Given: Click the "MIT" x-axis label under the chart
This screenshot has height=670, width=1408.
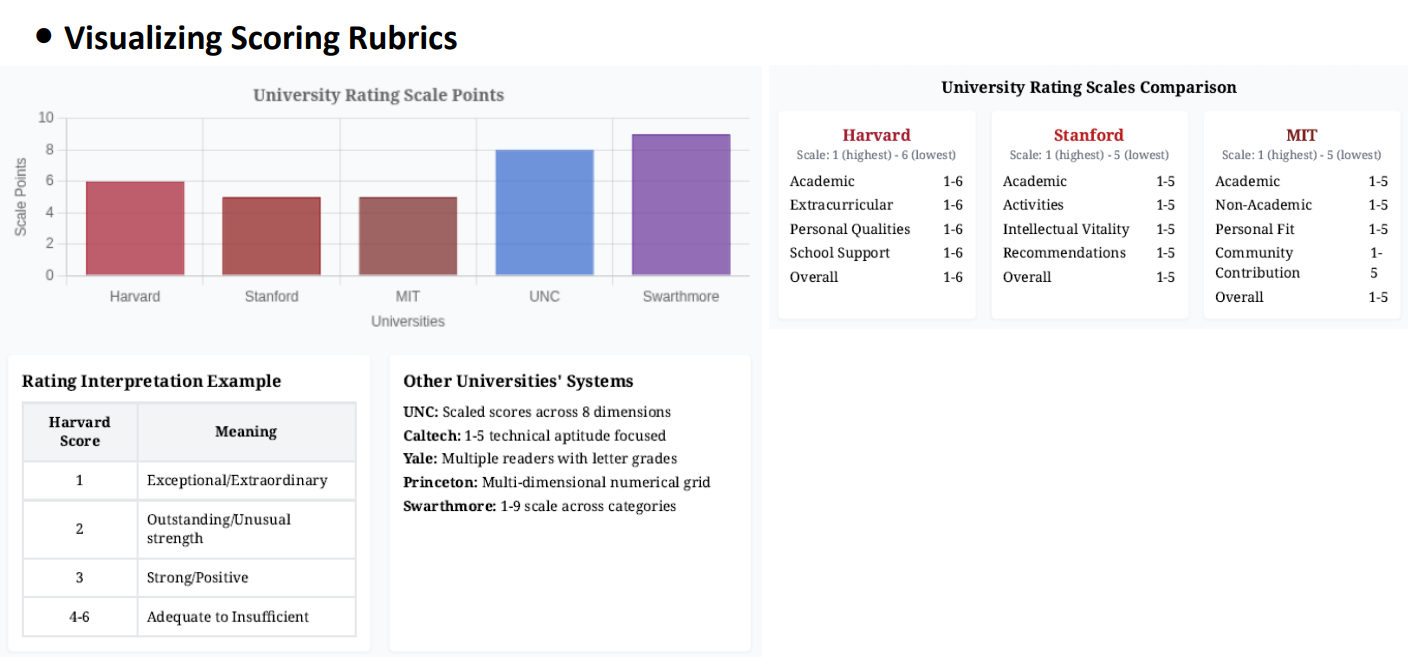Looking at the screenshot, I should 408,296.
